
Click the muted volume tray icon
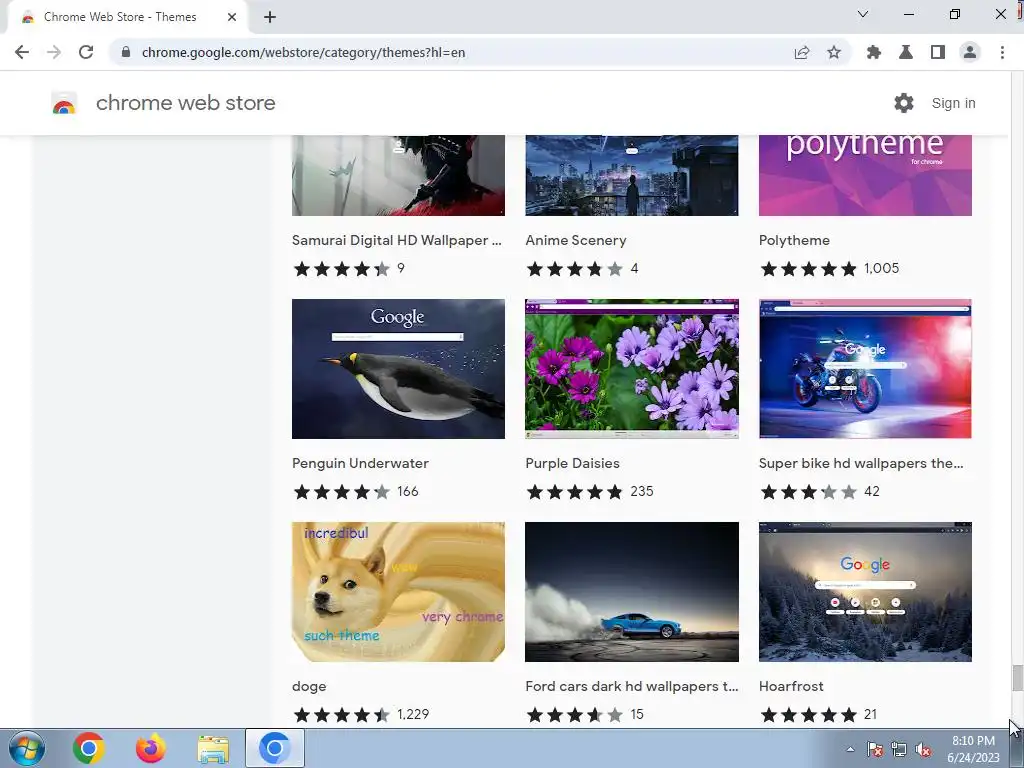point(923,749)
